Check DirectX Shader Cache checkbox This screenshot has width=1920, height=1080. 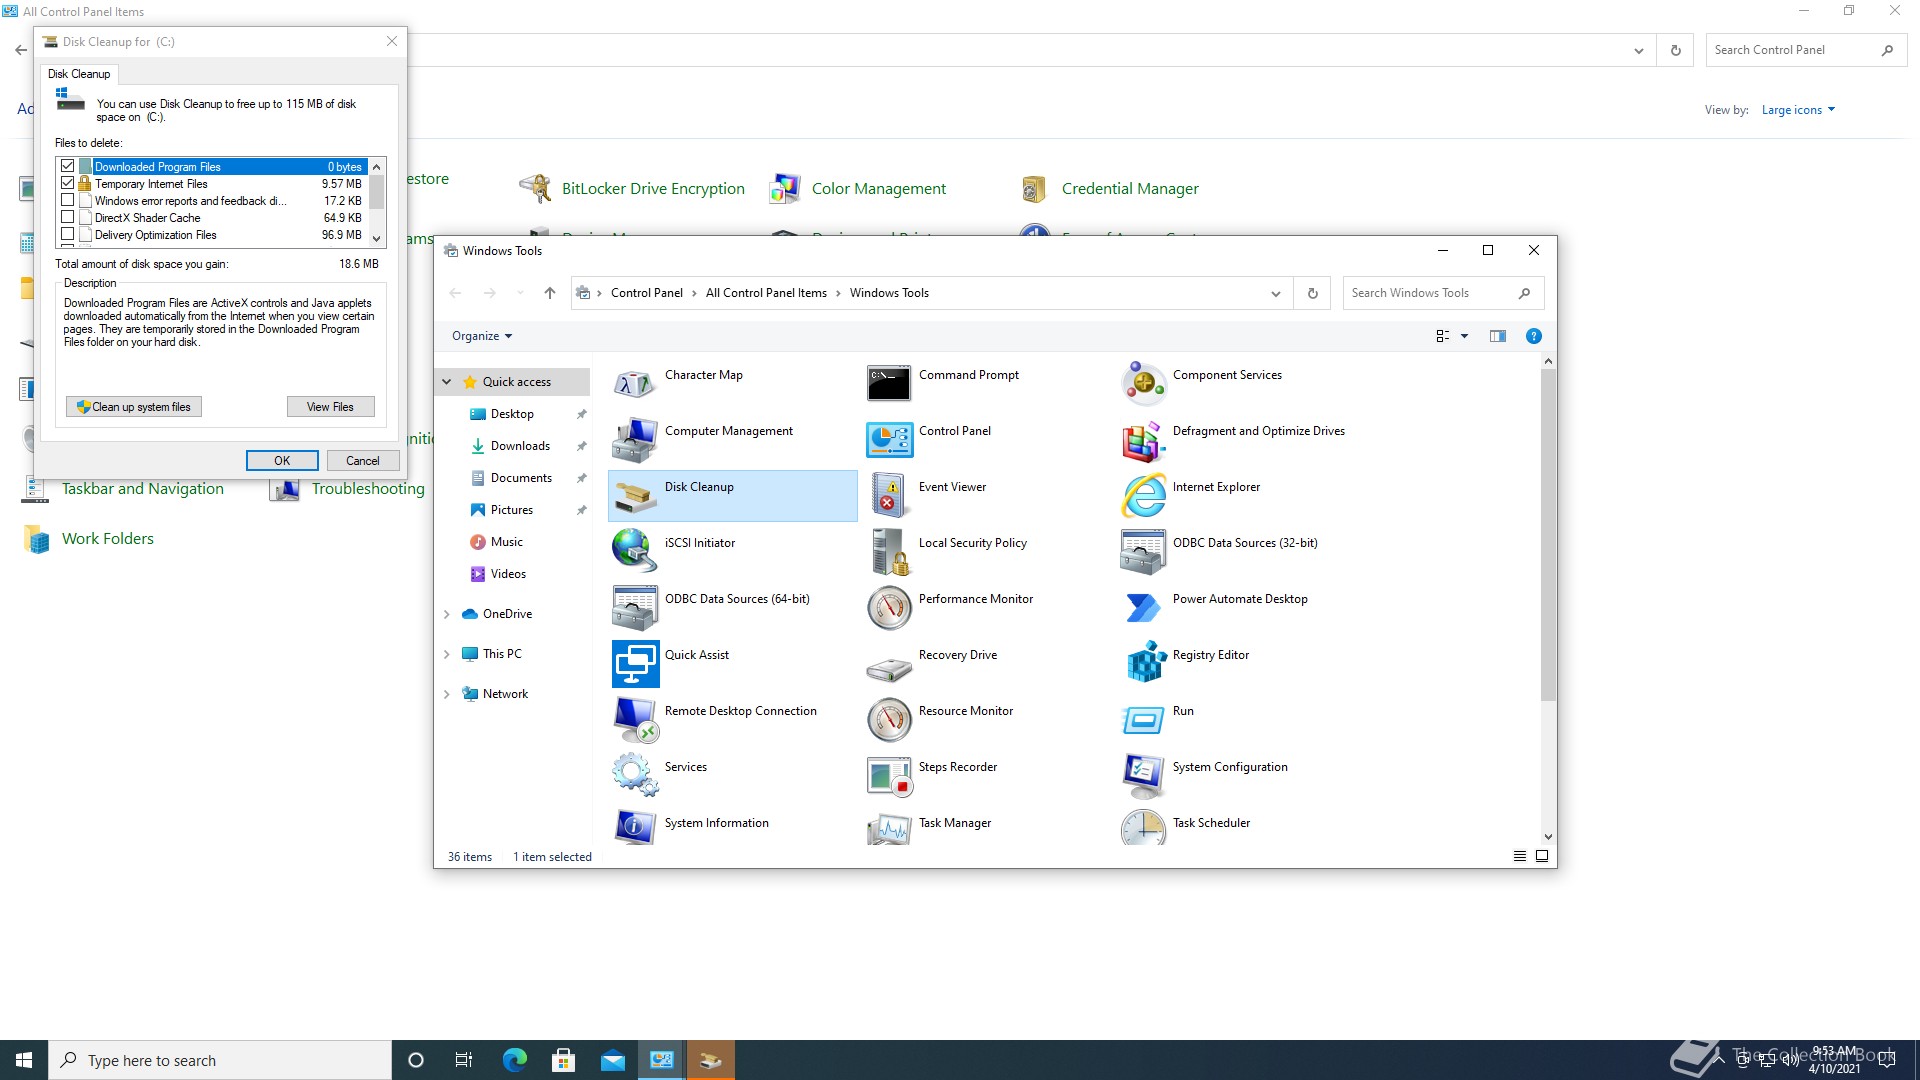point(68,217)
